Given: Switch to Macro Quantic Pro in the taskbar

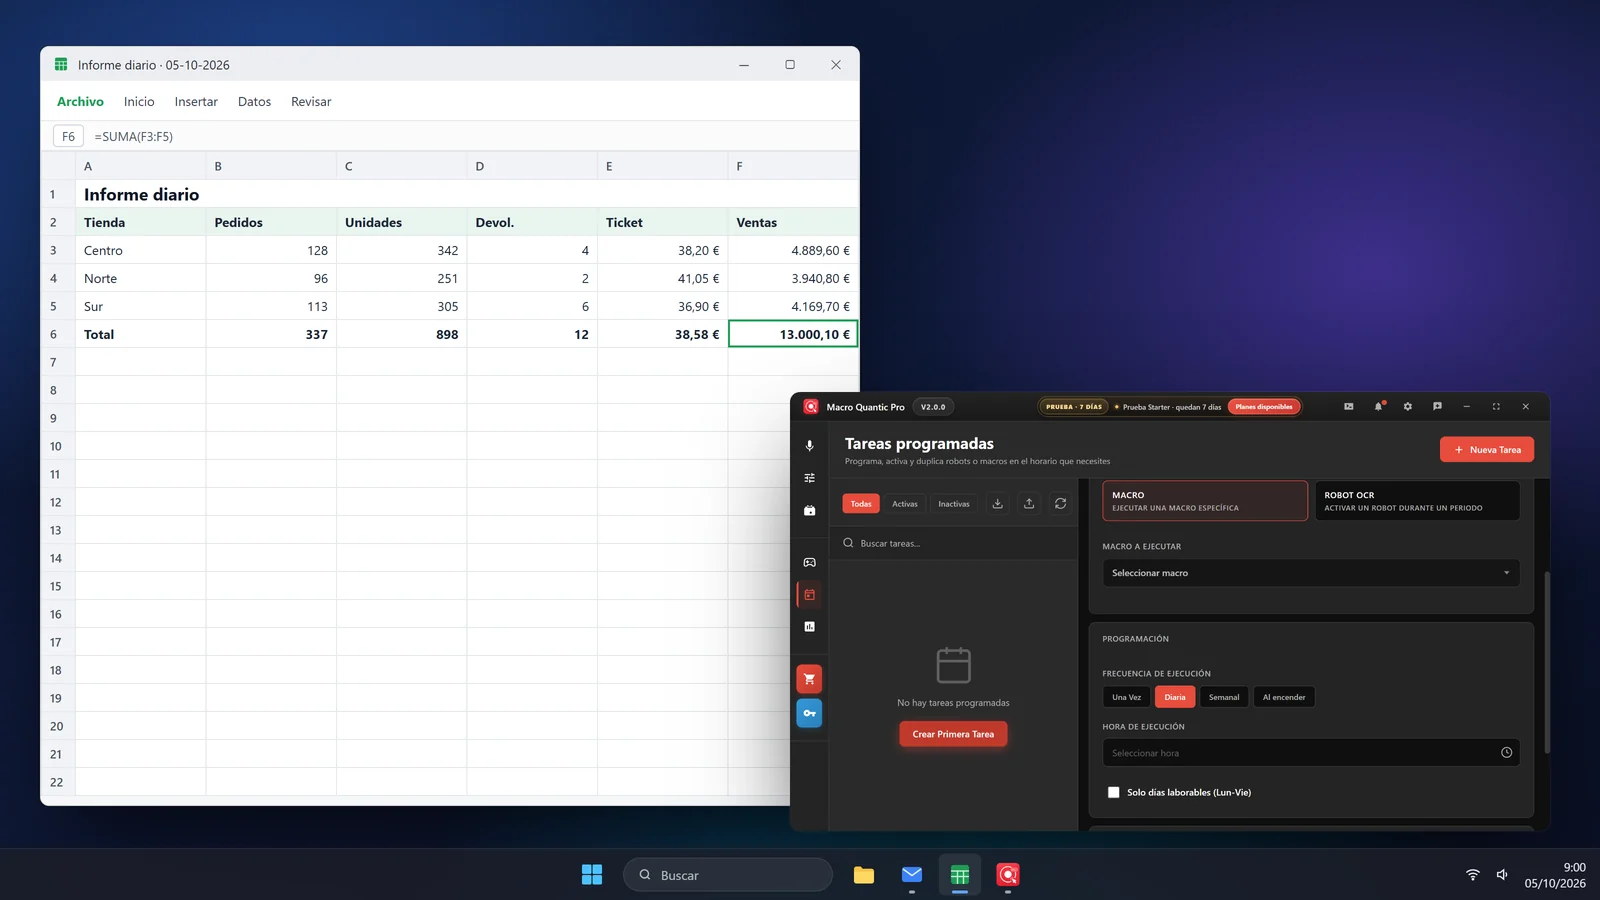Looking at the screenshot, I should click(1008, 875).
